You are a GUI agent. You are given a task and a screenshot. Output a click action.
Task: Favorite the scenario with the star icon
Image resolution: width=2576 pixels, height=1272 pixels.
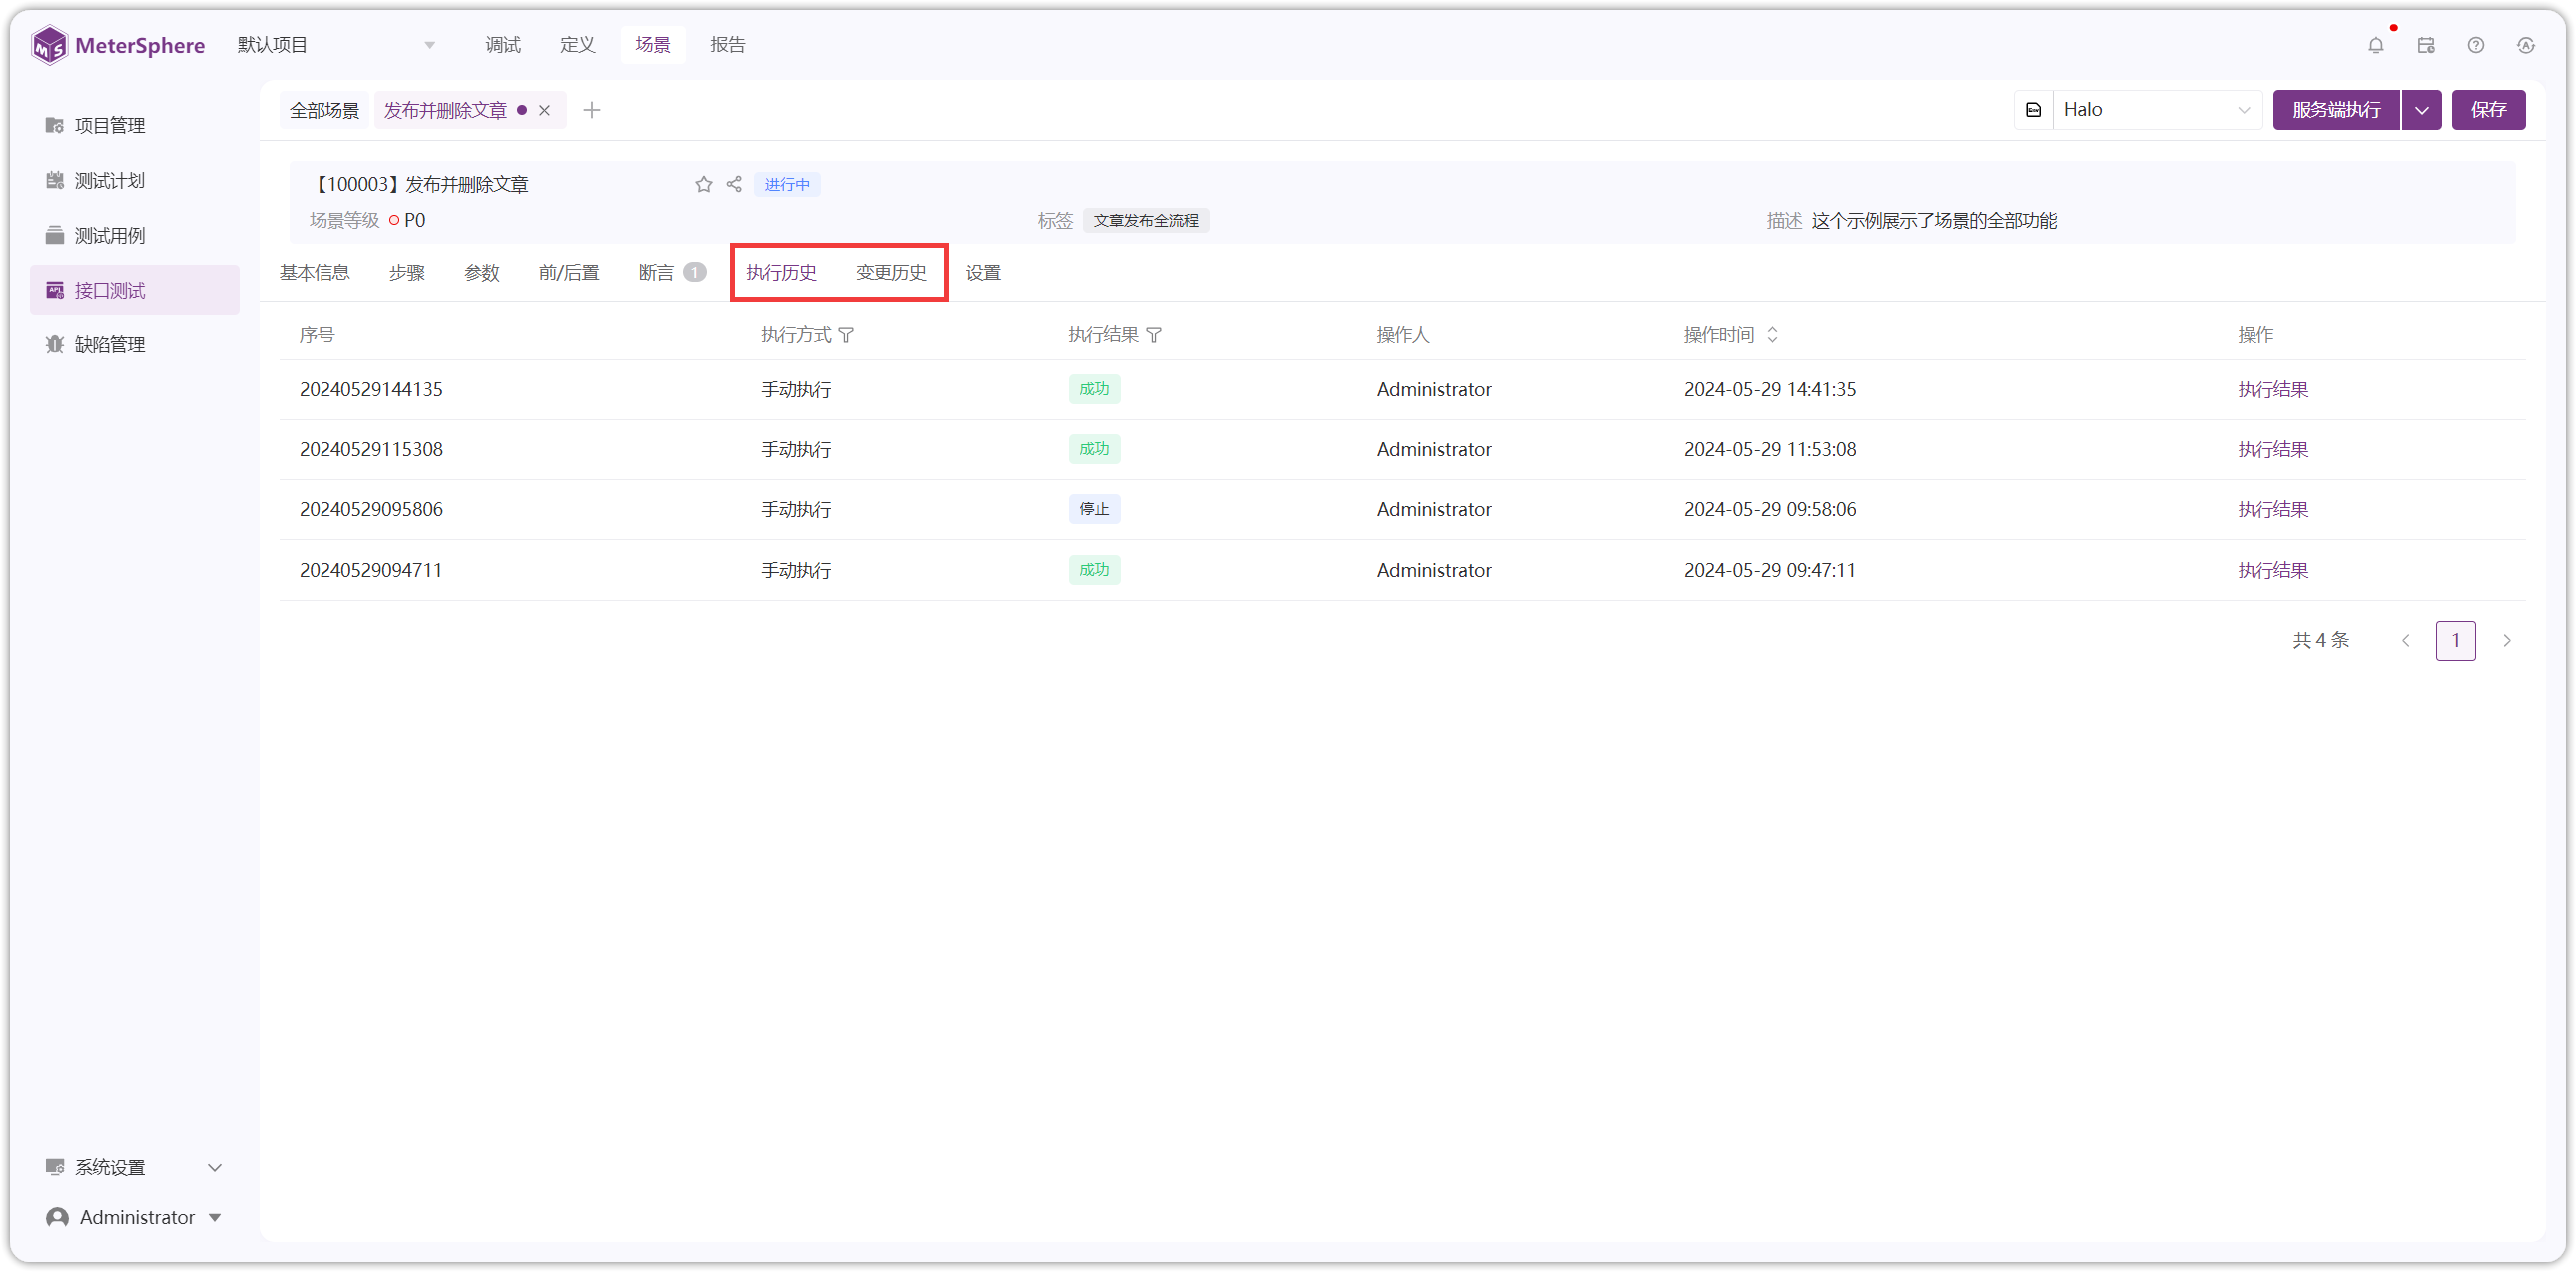[704, 184]
